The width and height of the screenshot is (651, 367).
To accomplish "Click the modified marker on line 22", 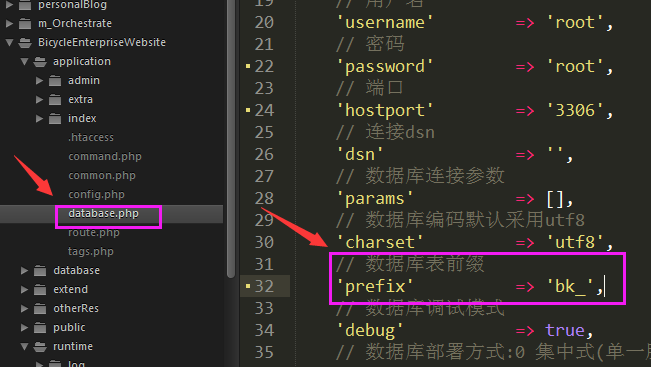I will 248,66.
